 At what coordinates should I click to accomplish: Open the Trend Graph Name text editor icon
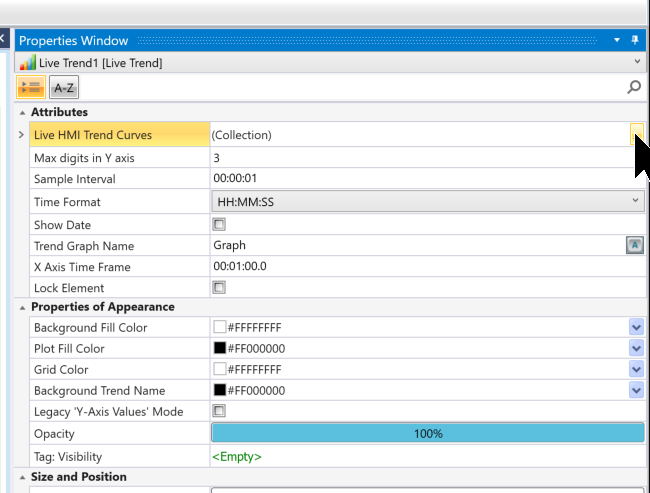(635, 245)
